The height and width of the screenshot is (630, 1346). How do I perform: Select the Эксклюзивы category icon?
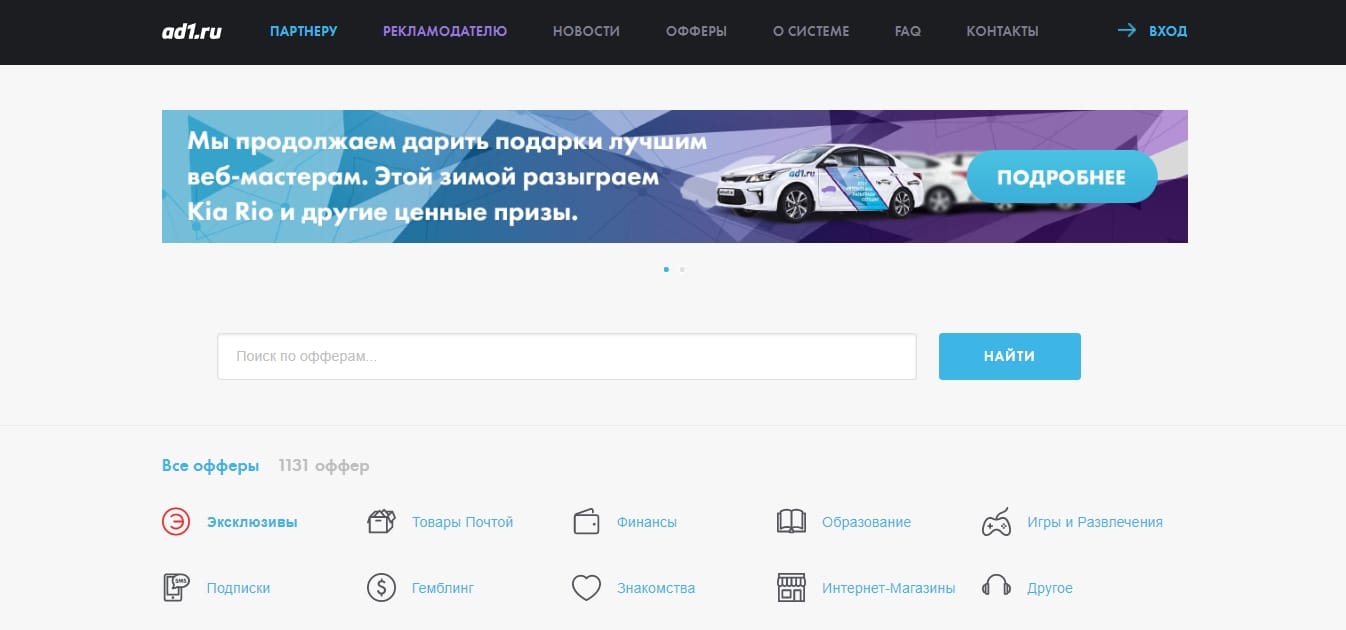coord(176,522)
